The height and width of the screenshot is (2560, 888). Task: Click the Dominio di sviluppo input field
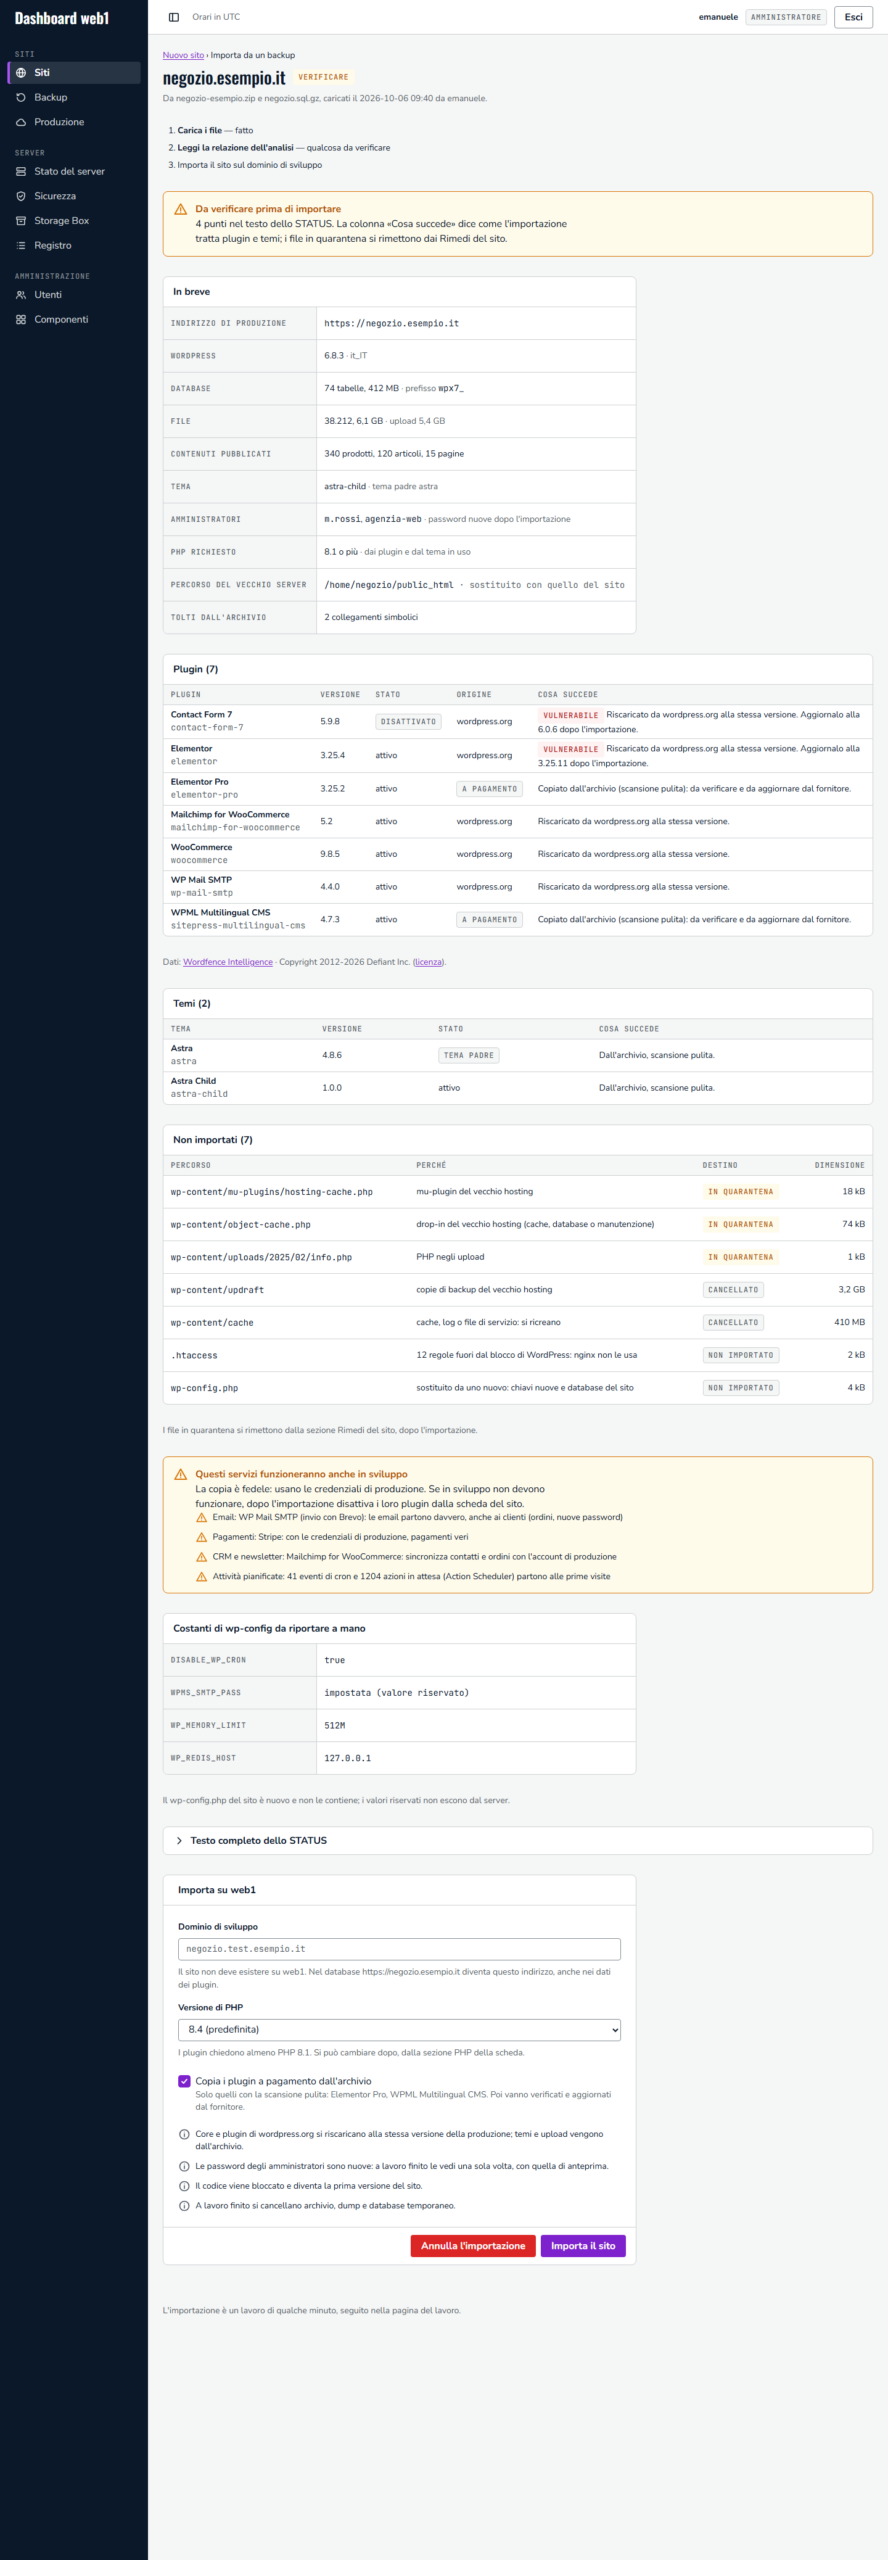tap(399, 1949)
